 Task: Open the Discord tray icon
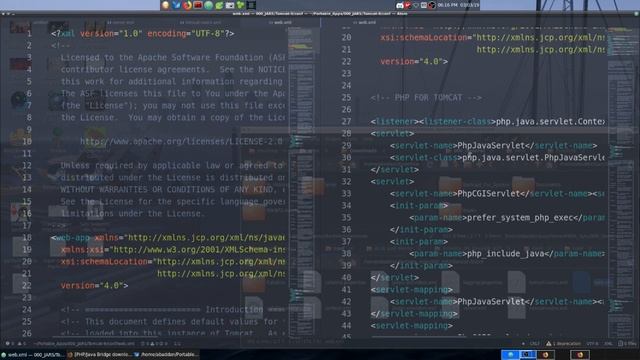pyautogui.click(x=400, y=5)
